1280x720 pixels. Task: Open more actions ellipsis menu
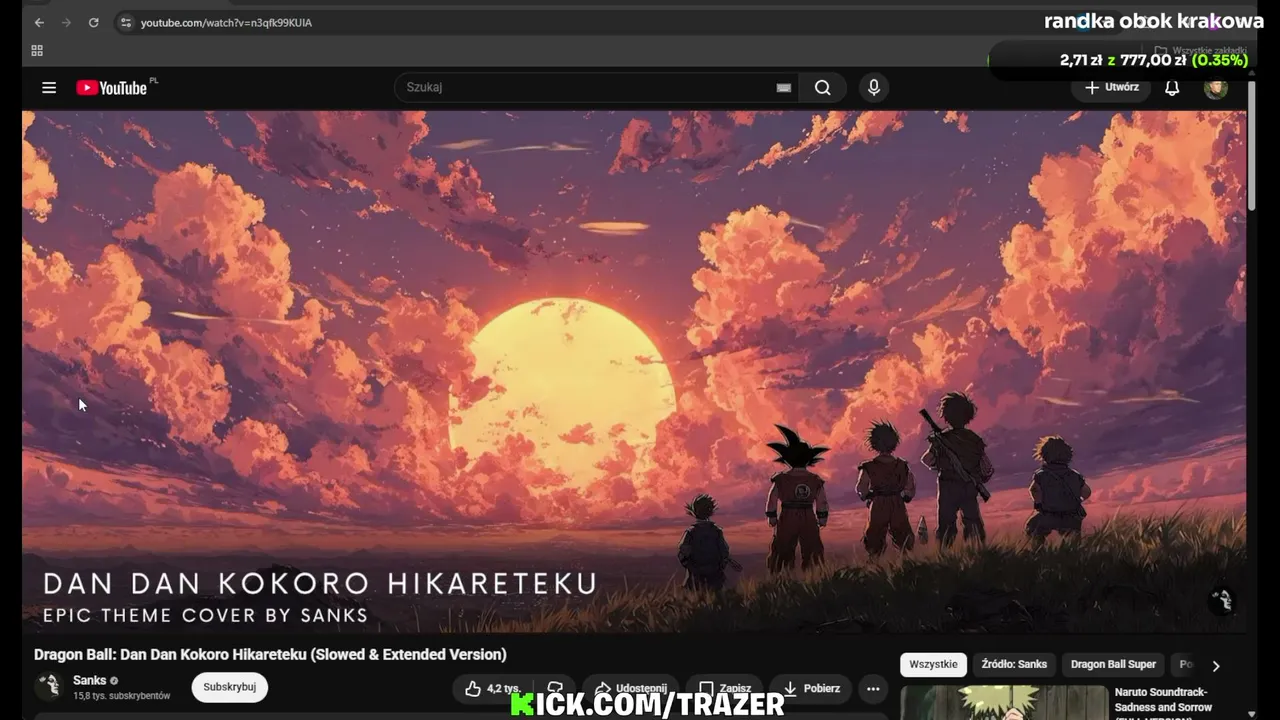(873, 688)
